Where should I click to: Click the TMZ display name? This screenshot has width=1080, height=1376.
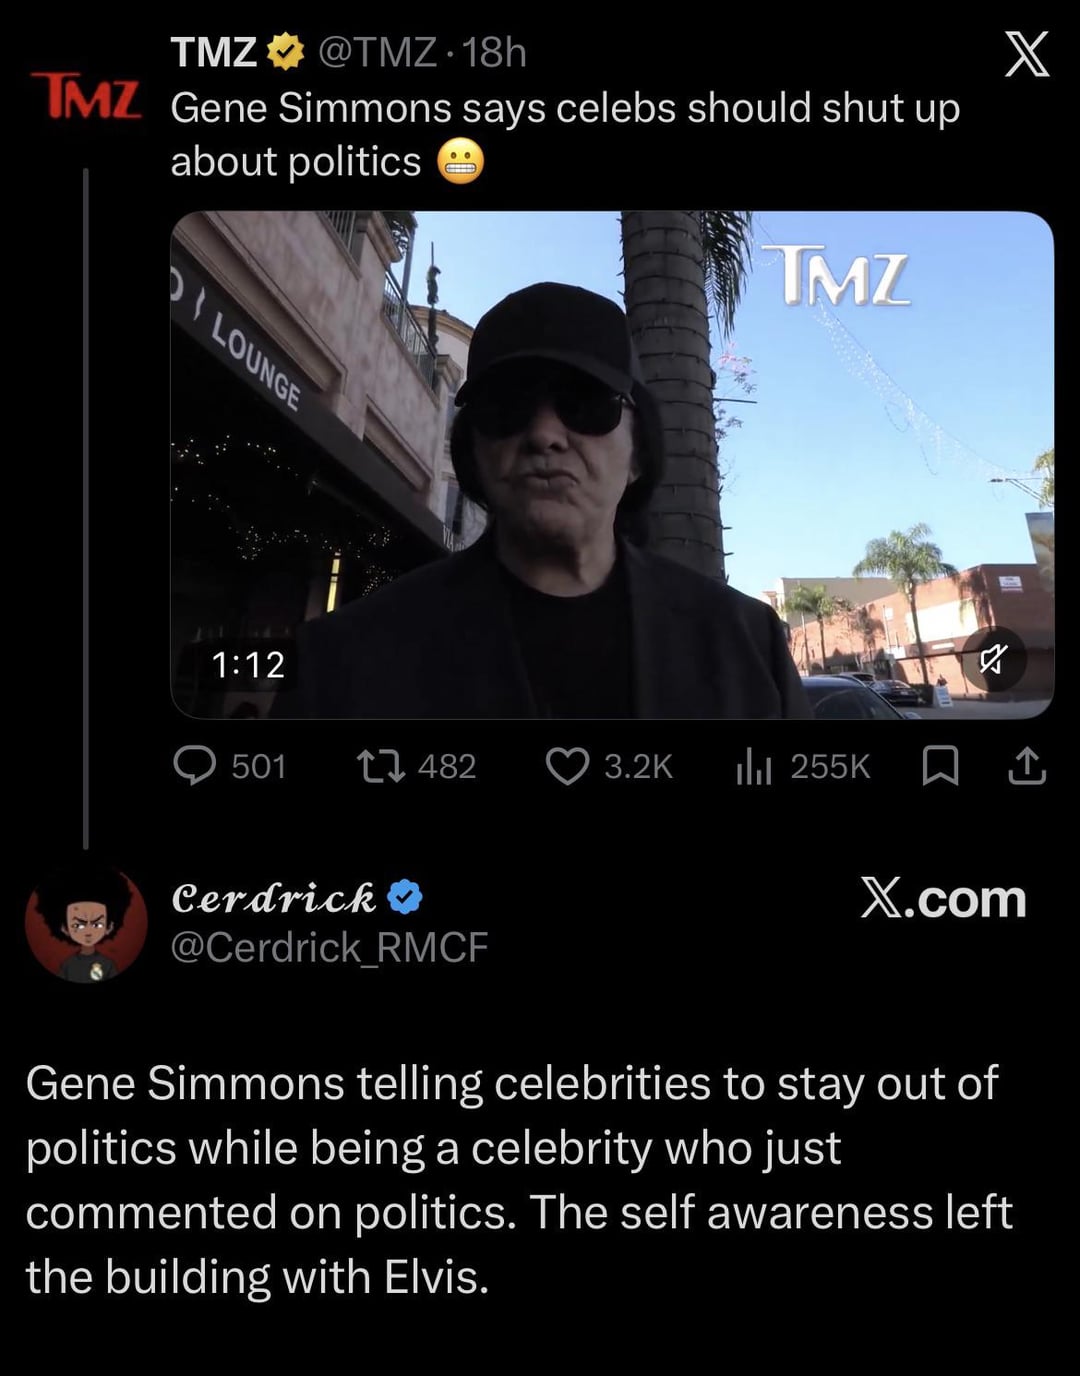pos(214,52)
